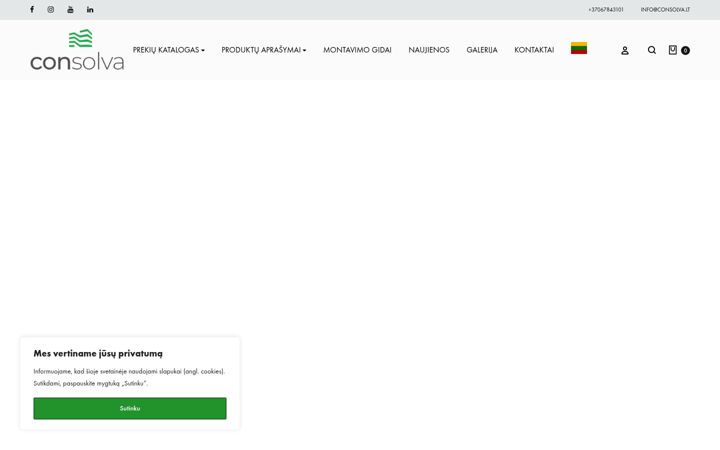Screen dimensions: 720x450
Task: Select the Lithuanian flag language switcher
Action: click(x=579, y=48)
